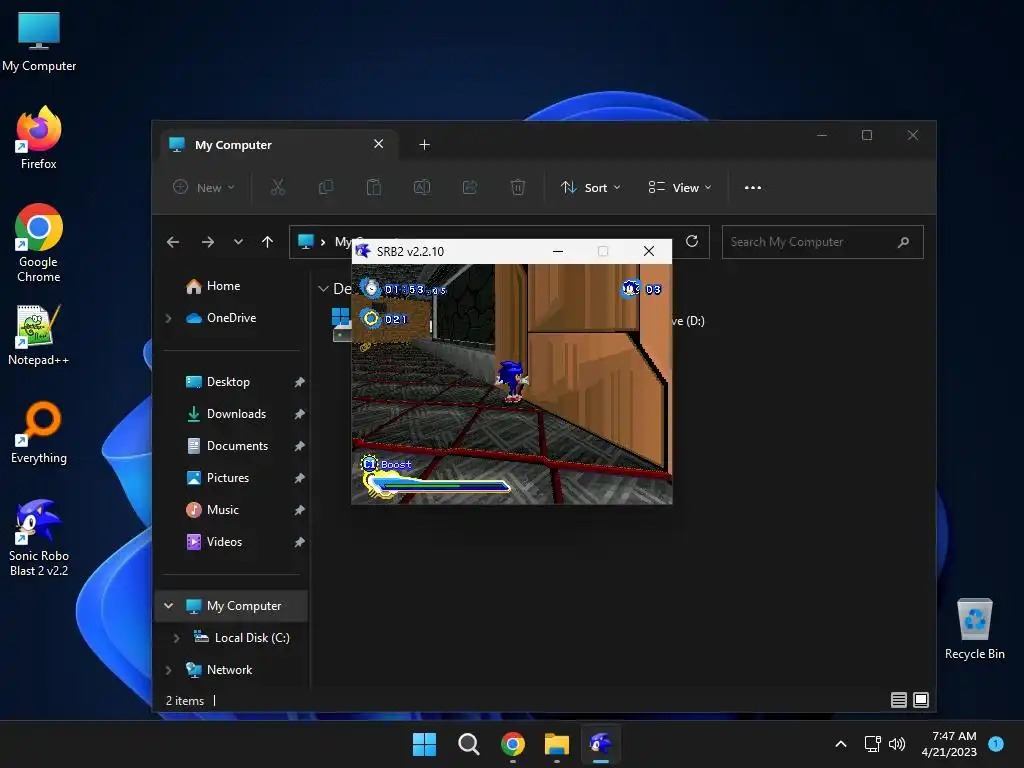
Task: Open the Sort dropdown menu
Action: pyautogui.click(x=590, y=187)
